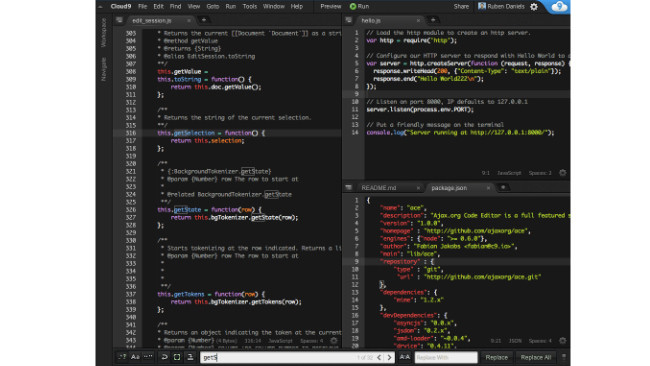Open the Help menu
Viewport: 650px width, 366px height.
pyautogui.click(x=296, y=7)
